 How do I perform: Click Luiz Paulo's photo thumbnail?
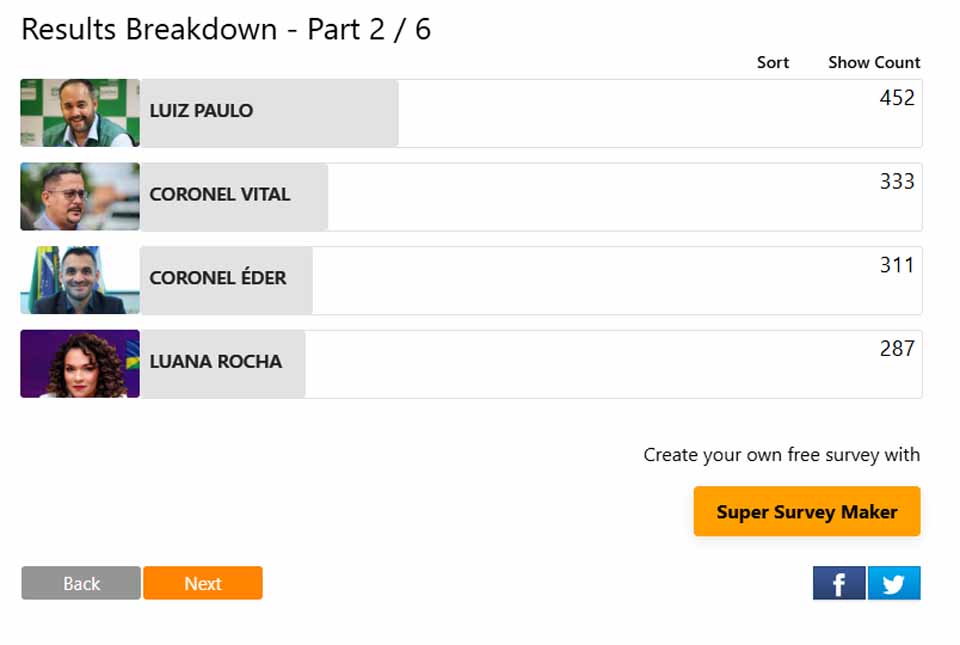point(80,113)
